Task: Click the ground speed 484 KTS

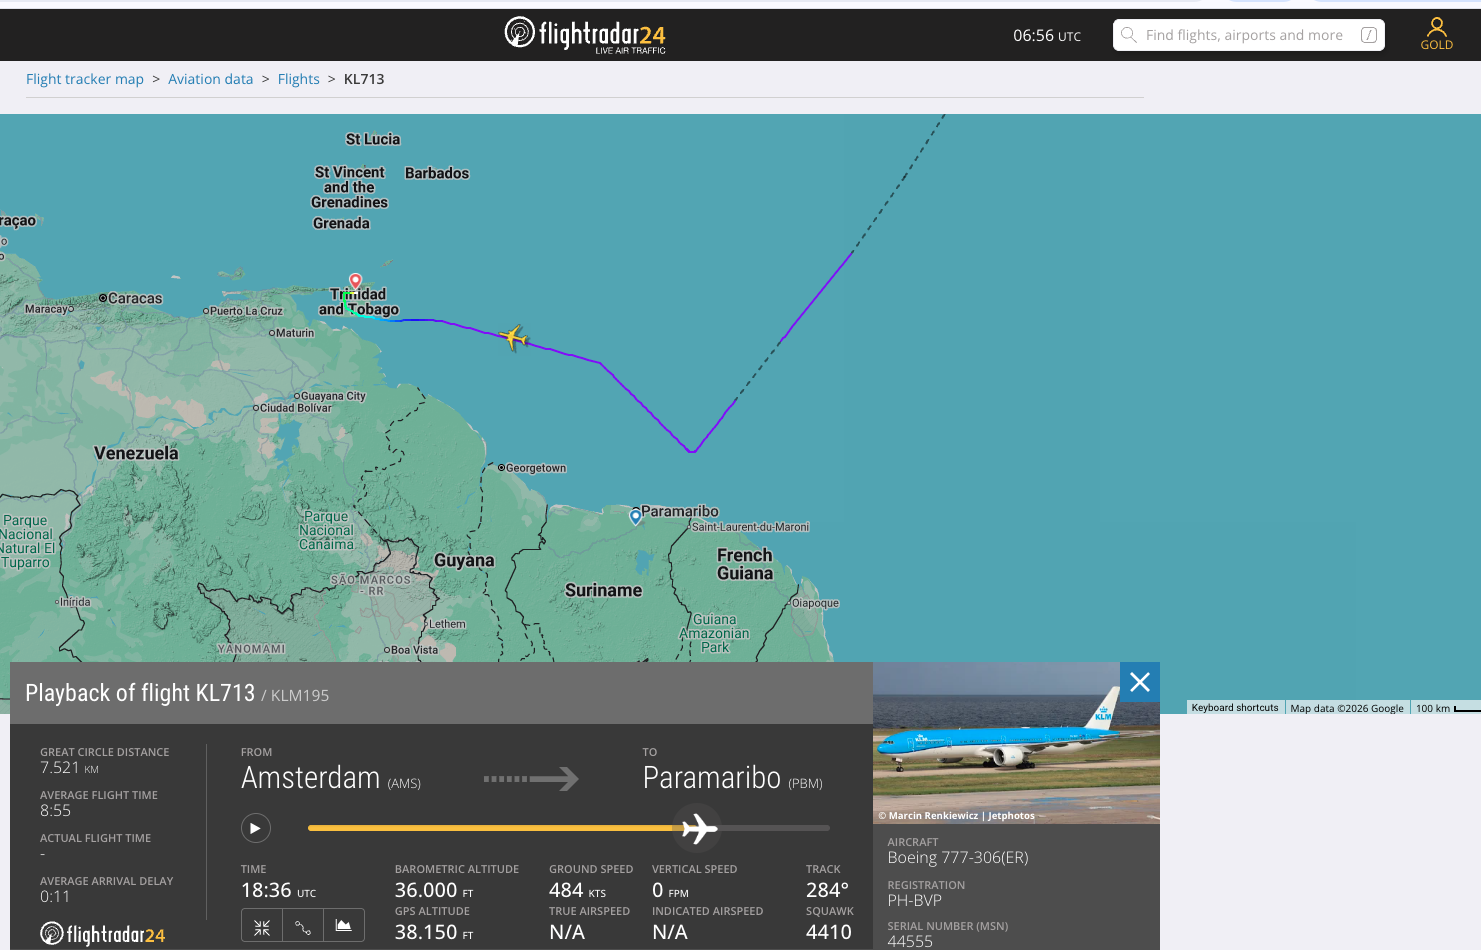Action: click(x=577, y=890)
